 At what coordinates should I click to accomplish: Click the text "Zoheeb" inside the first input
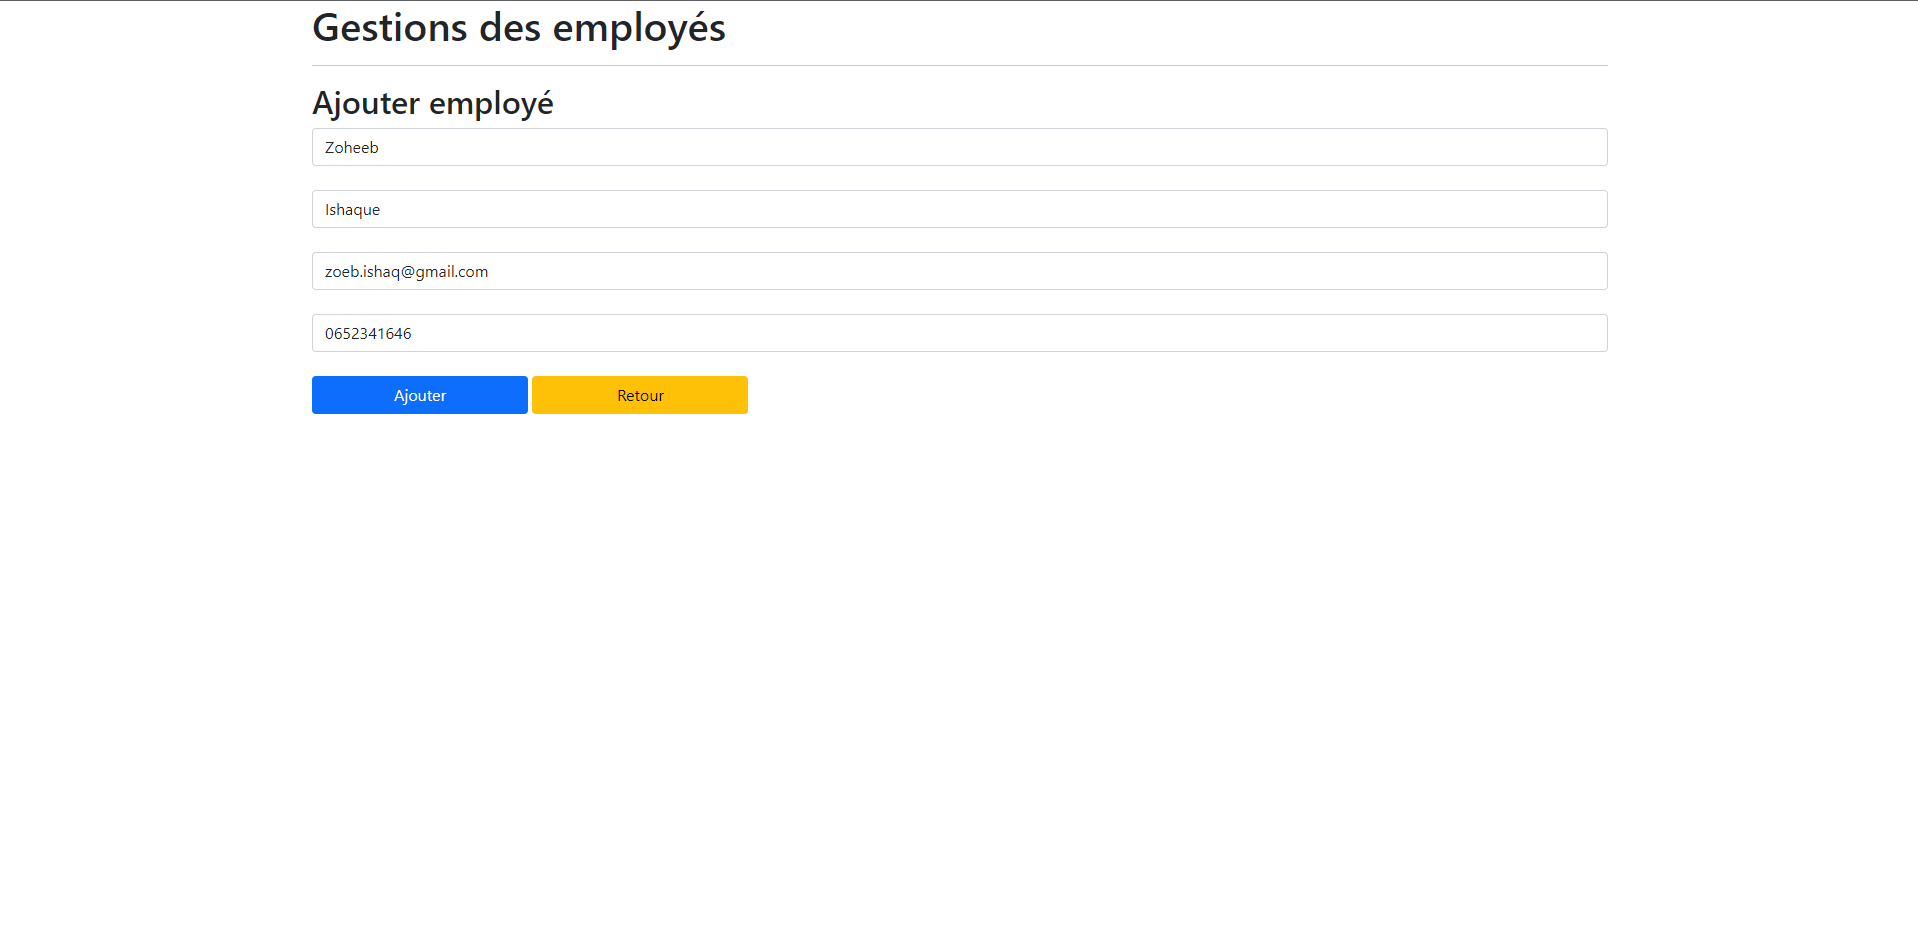click(x=352, y=148)
